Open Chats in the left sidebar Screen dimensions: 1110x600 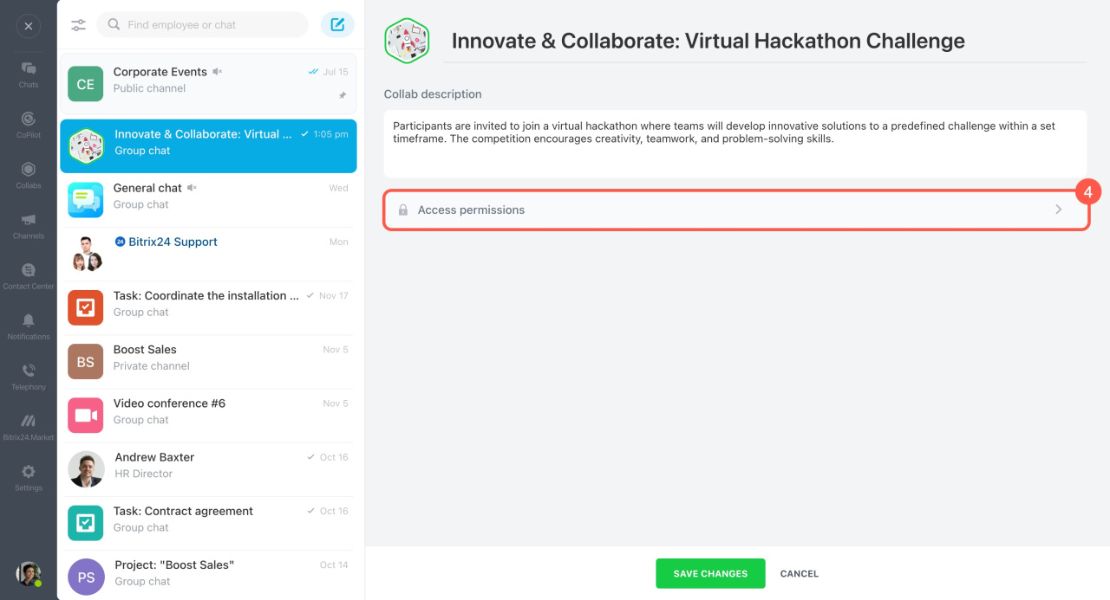tap(28, 74)
